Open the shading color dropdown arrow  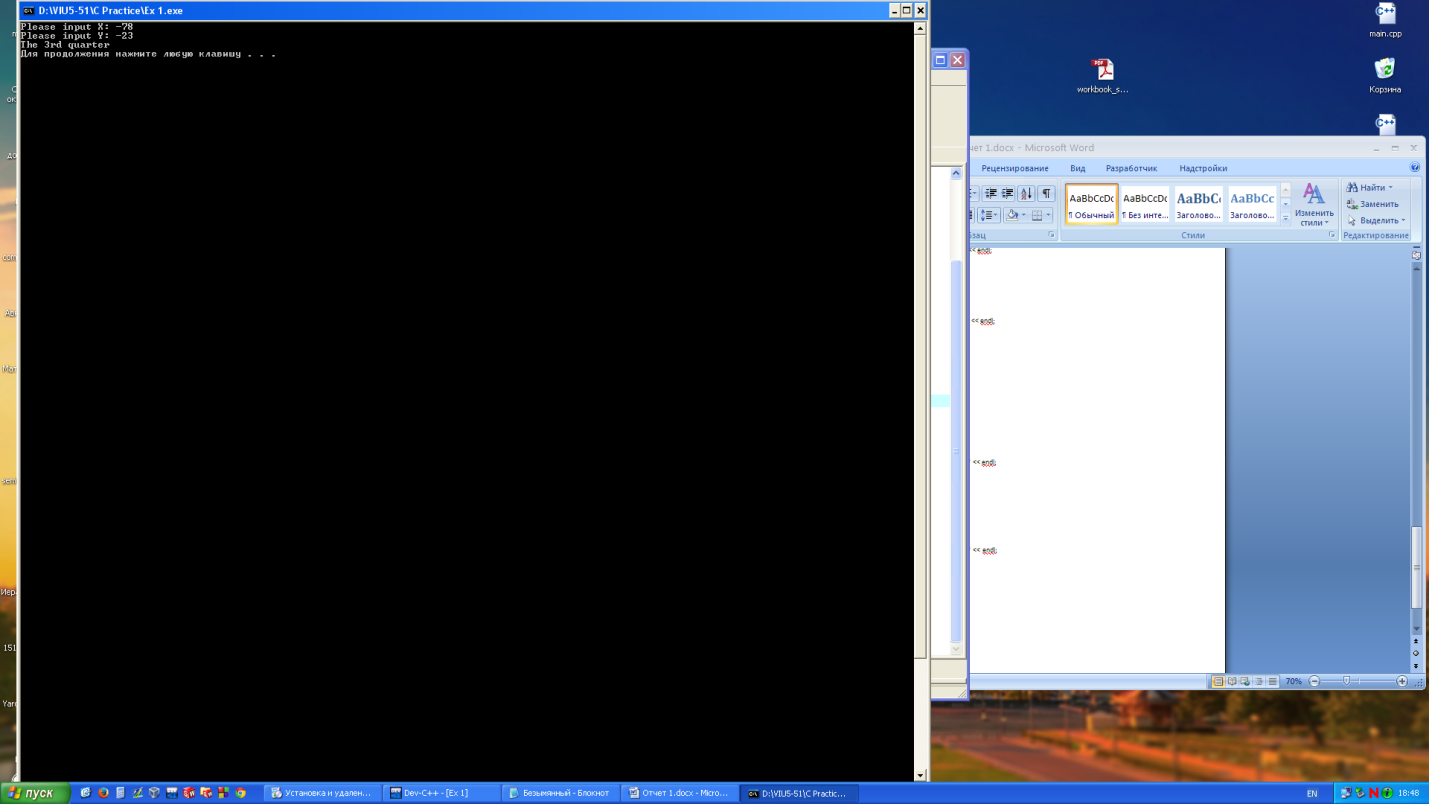tap(1024, 215)
